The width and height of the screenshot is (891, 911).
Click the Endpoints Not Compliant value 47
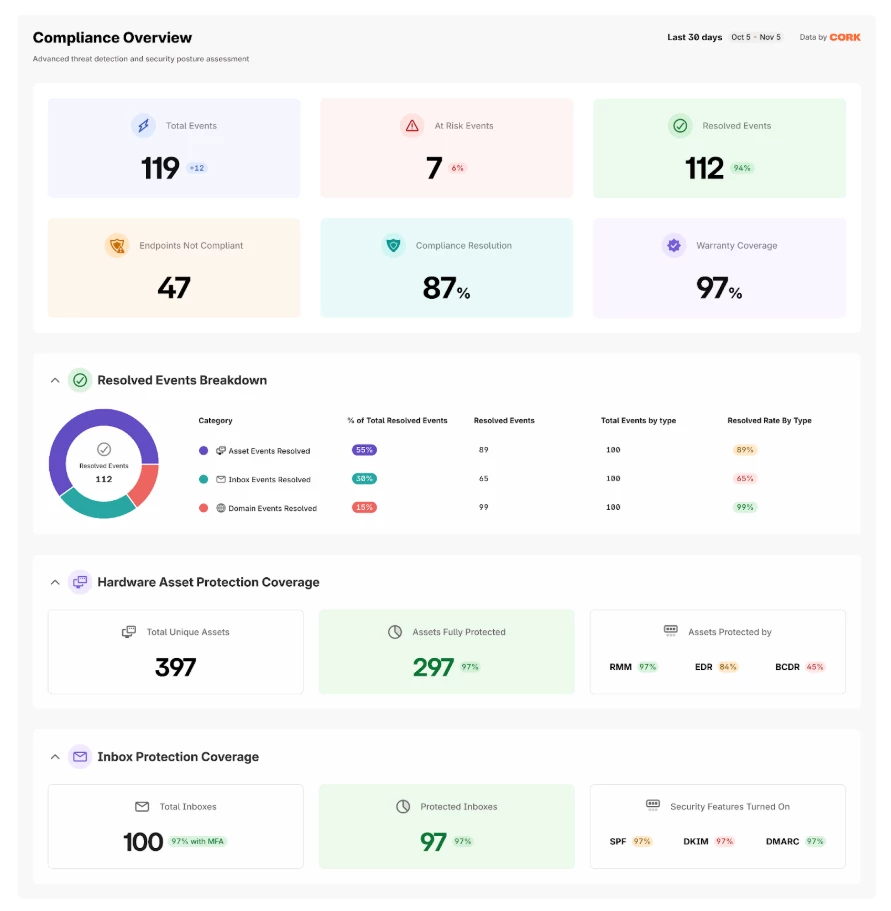click(174, 288)
